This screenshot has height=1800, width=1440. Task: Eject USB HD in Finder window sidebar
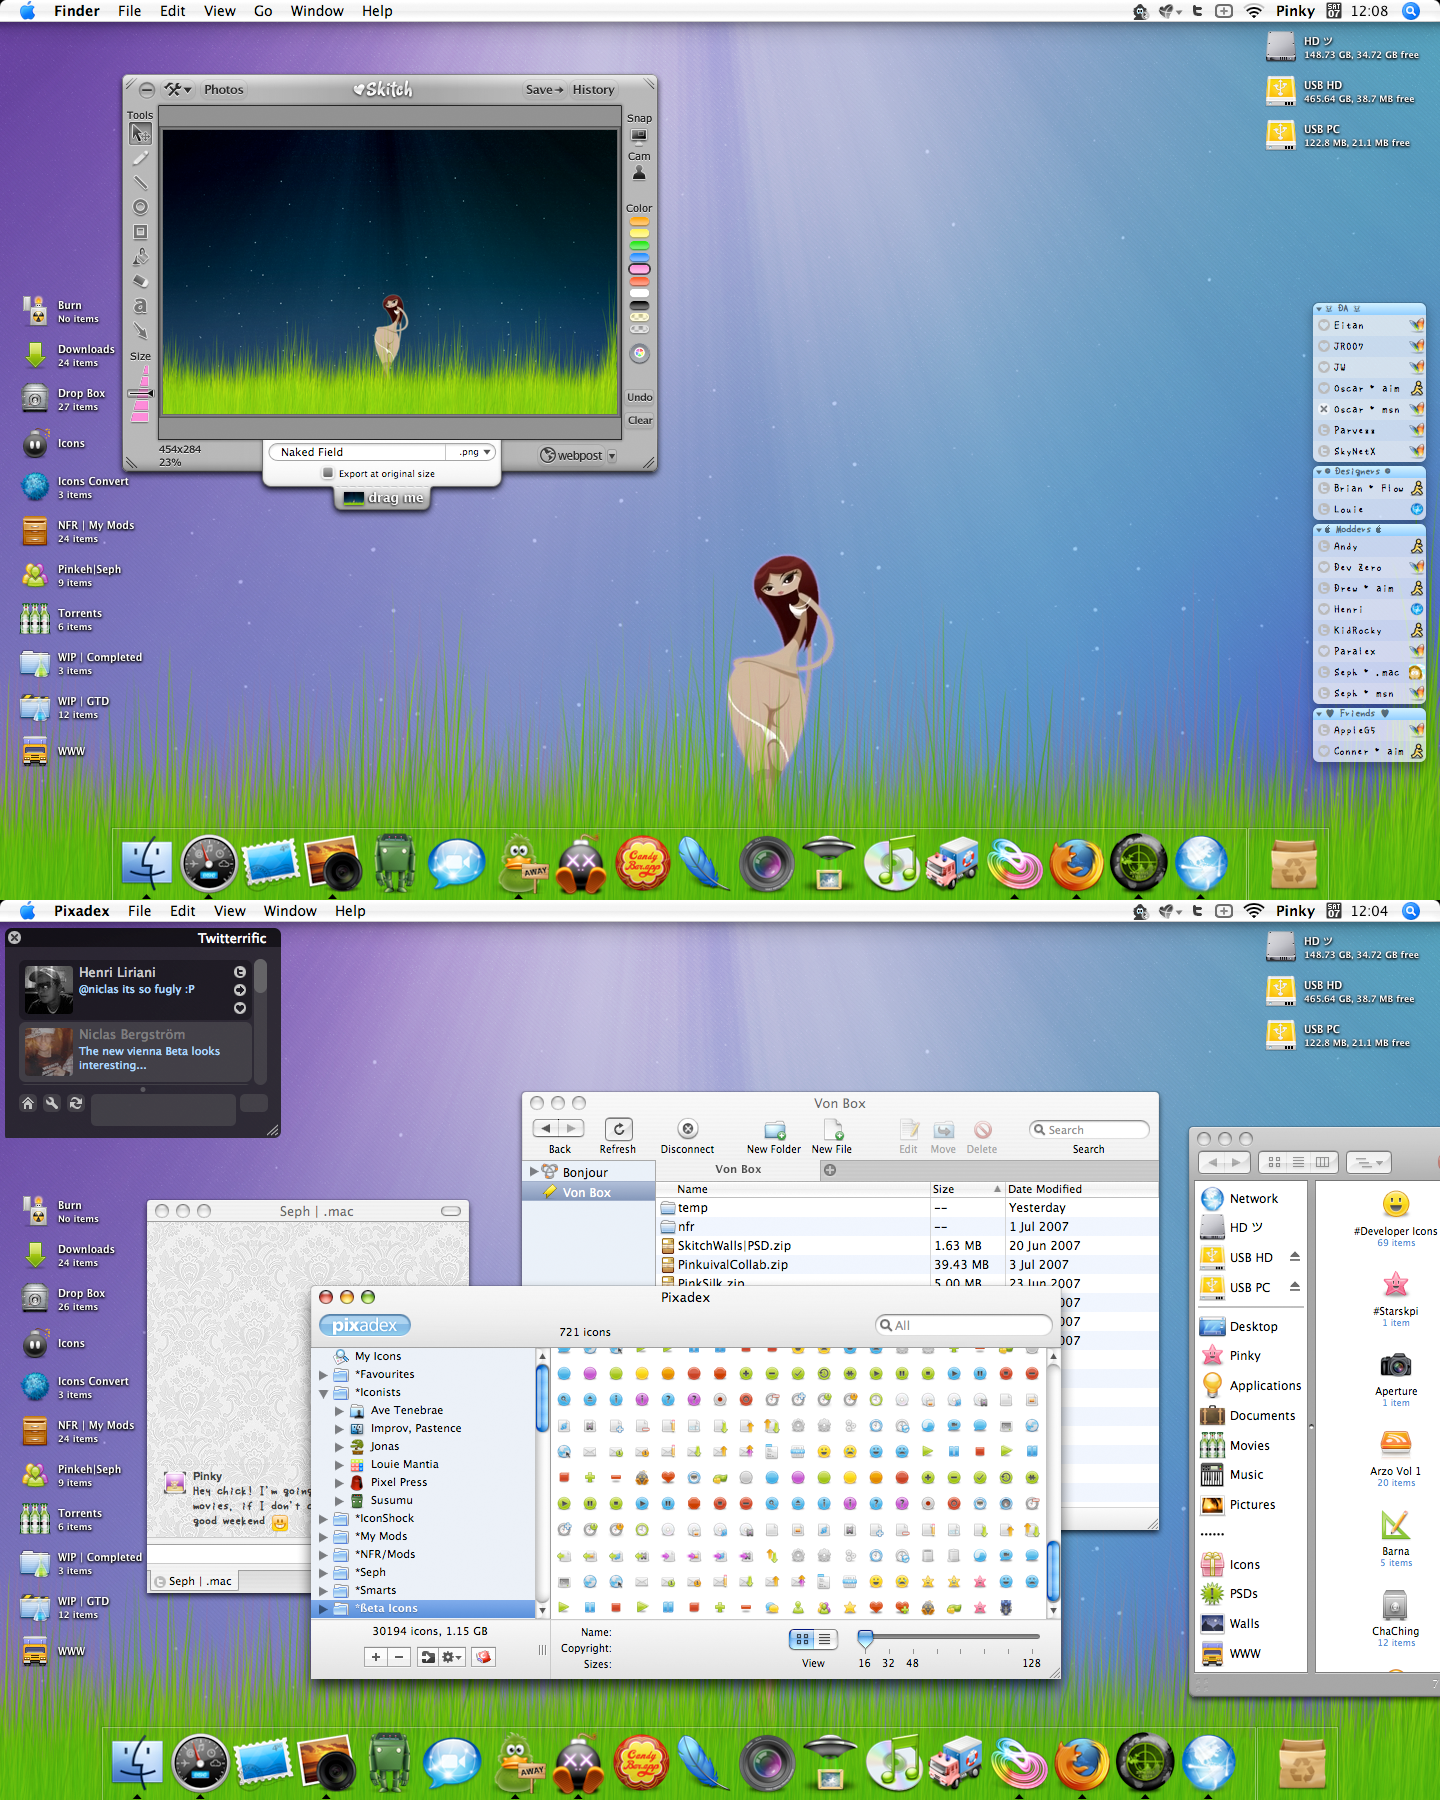click(1295, 1257)
